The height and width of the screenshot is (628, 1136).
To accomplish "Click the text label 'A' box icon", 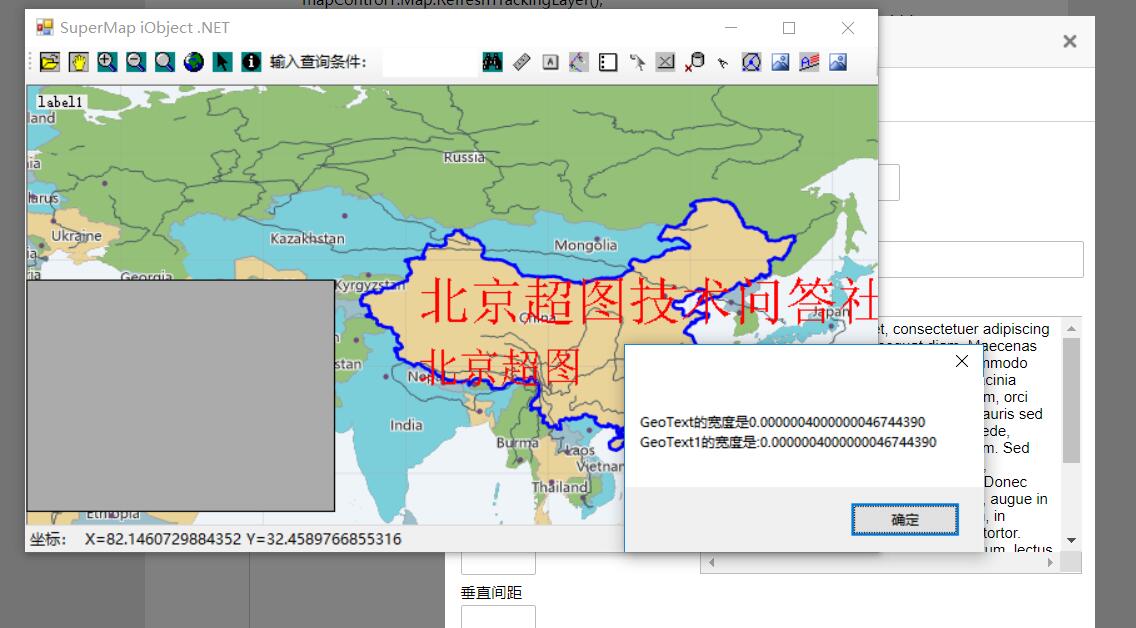I will point(551,62).
